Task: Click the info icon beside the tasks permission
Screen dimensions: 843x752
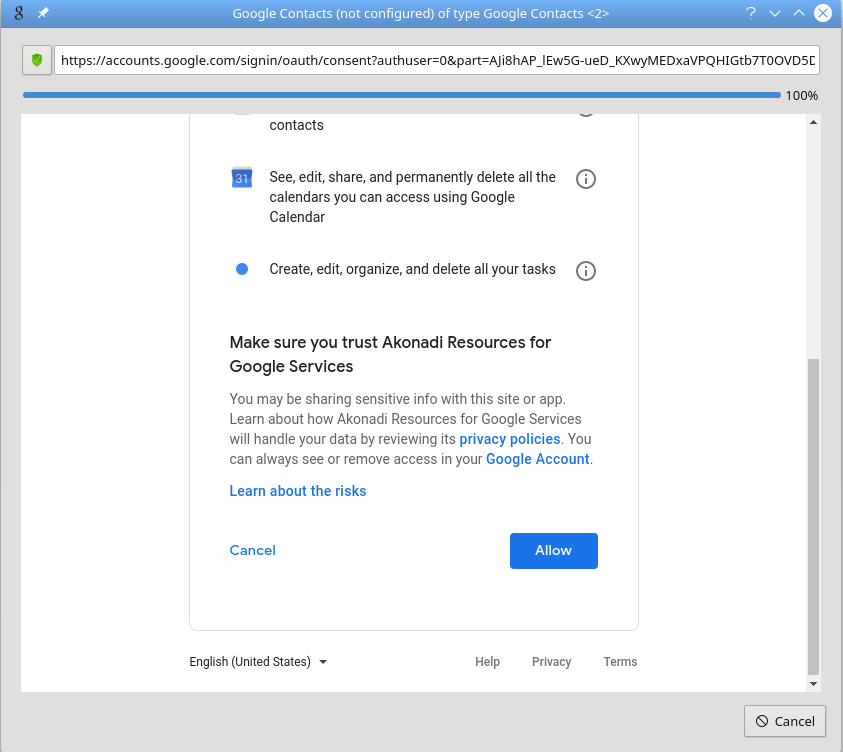Action: pyautogui.click(x=585, y=270)
